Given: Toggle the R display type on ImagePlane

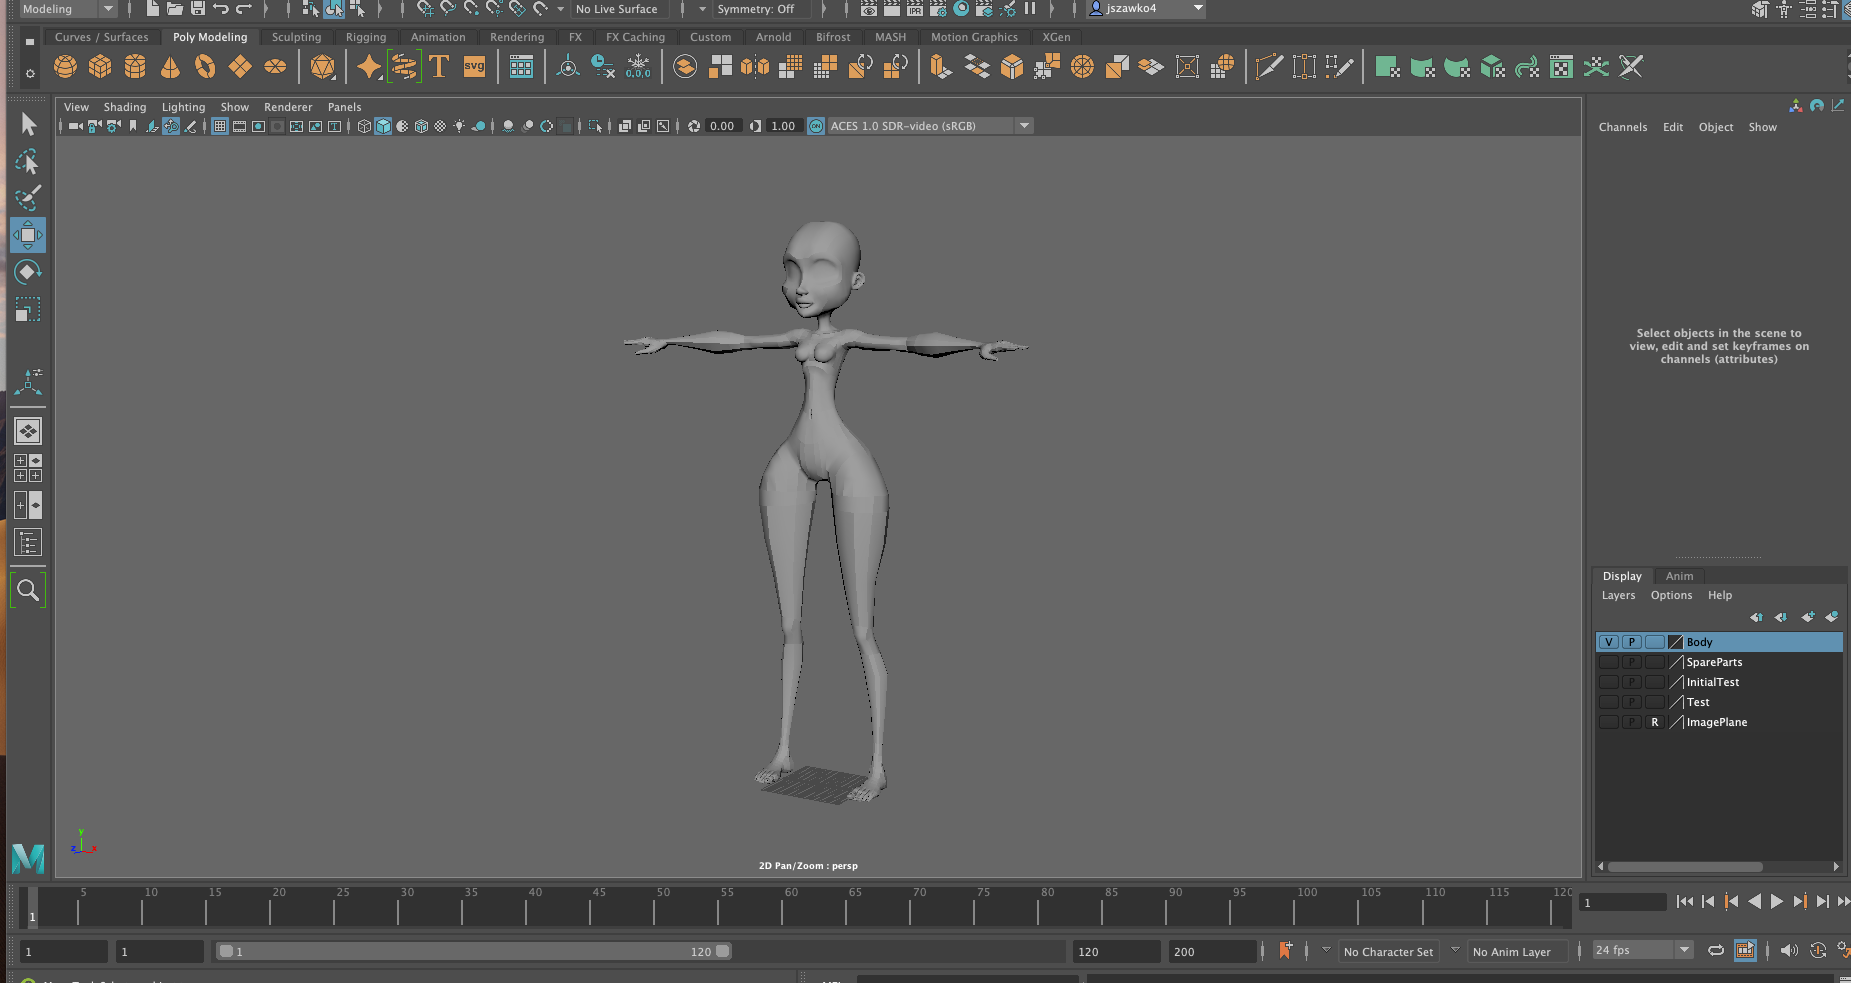Looking at the screenshot, I should (x=1655, y=722).
